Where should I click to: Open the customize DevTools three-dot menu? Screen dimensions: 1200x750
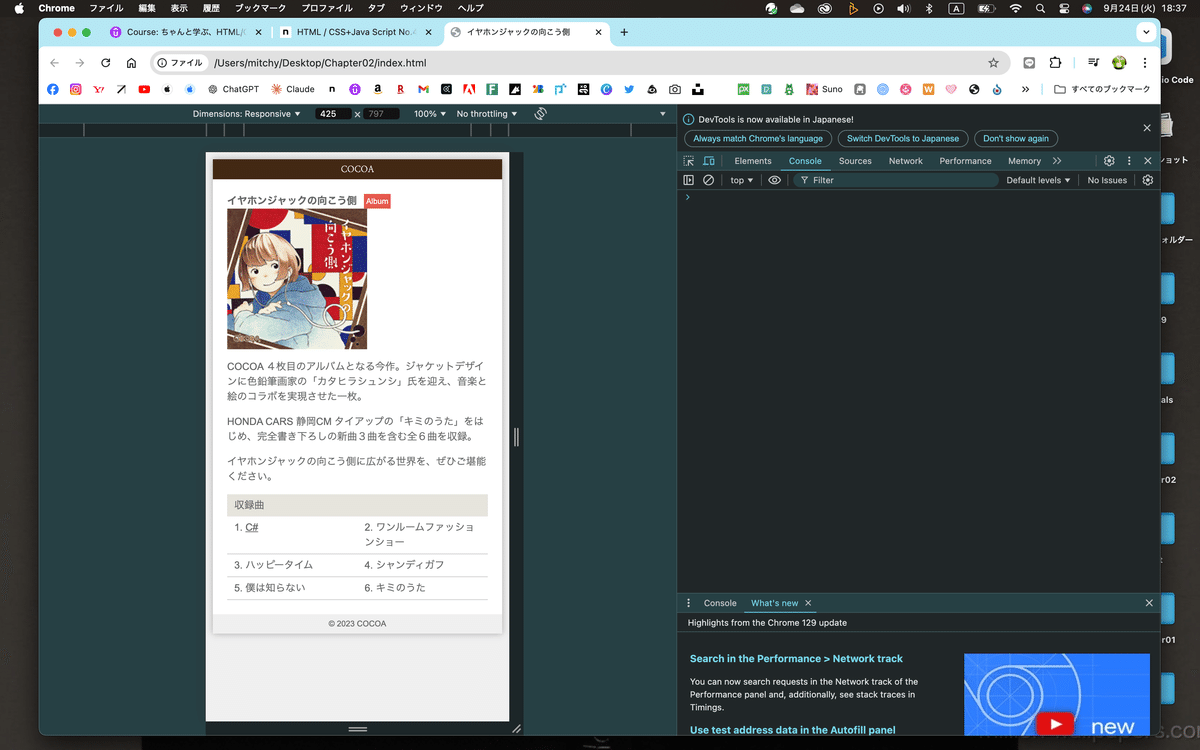click(x=1128, y=160)
